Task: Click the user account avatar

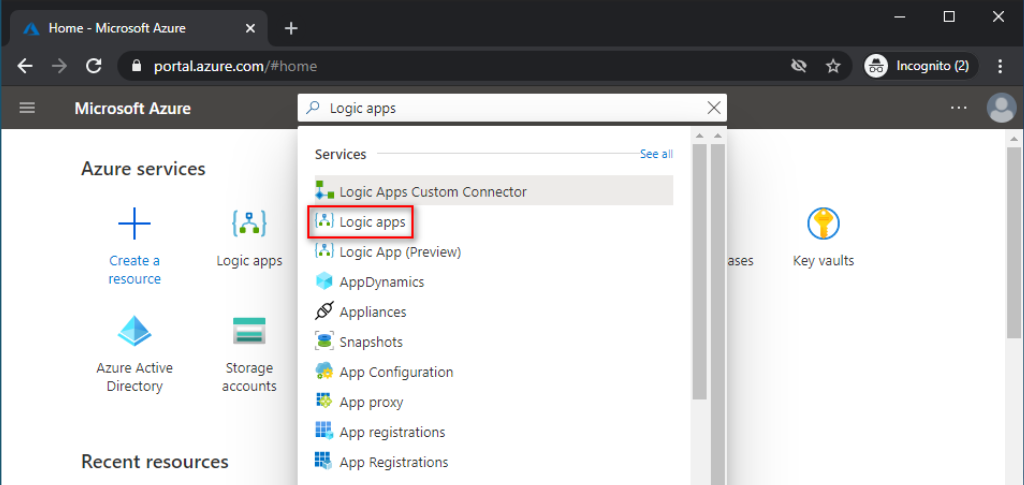Action: pos(1000,108)
